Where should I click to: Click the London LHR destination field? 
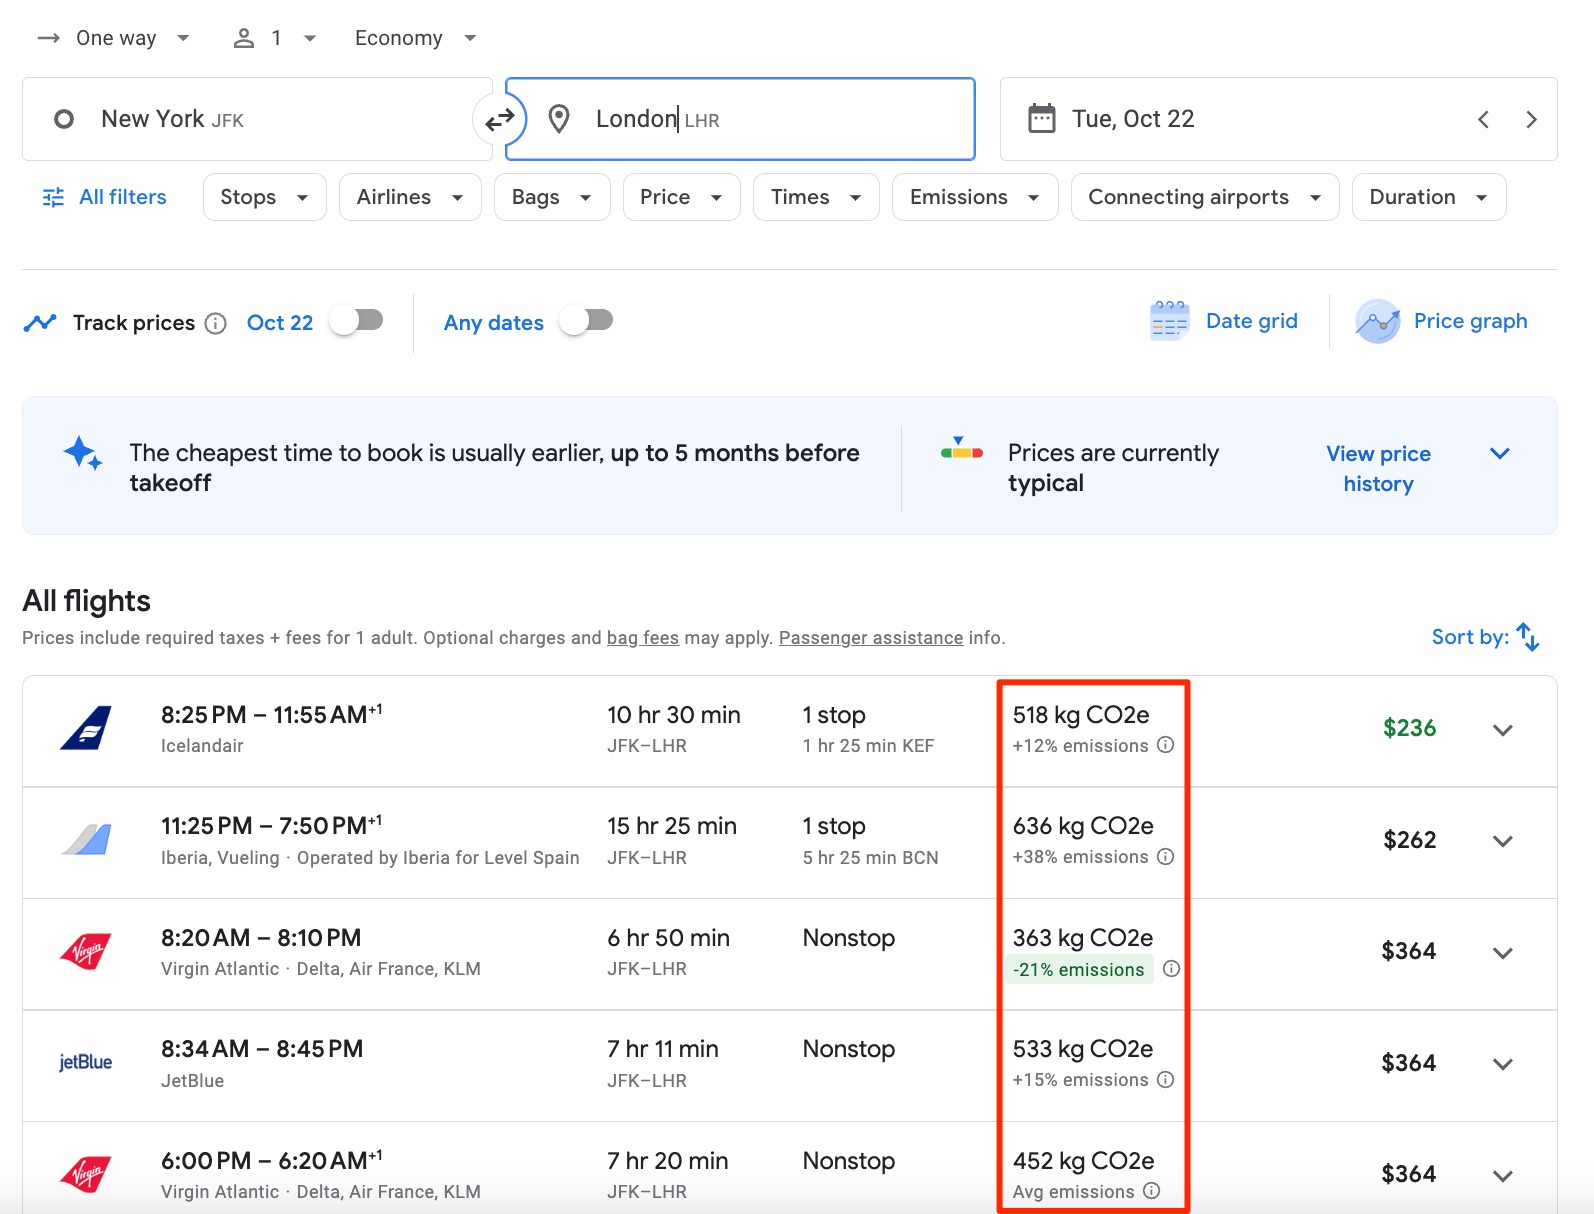click(x=740, y=119)
